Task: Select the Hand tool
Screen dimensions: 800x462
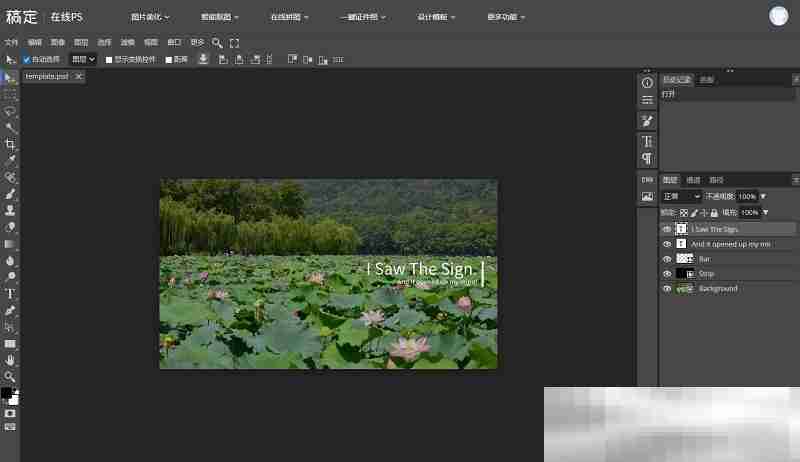Action: click(x=9, y=360)
